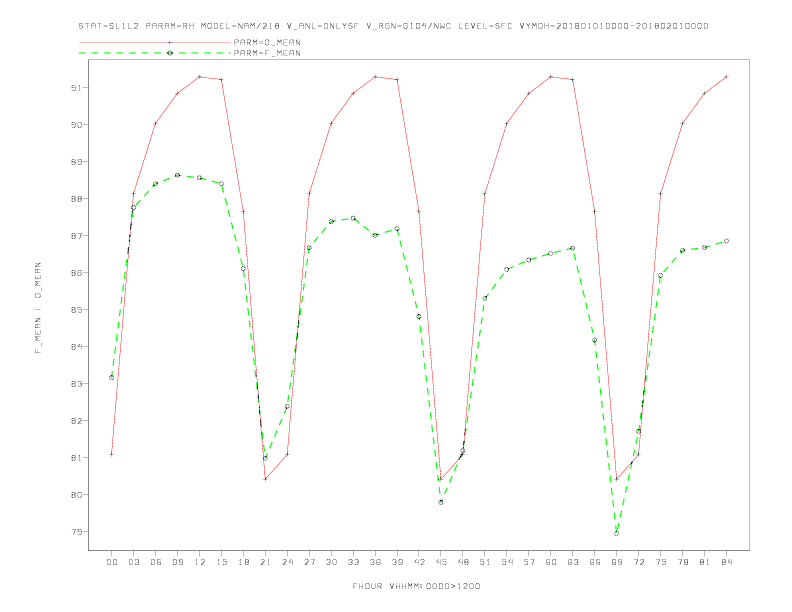Click the green dashed line sample in the legend

(155, 53)
